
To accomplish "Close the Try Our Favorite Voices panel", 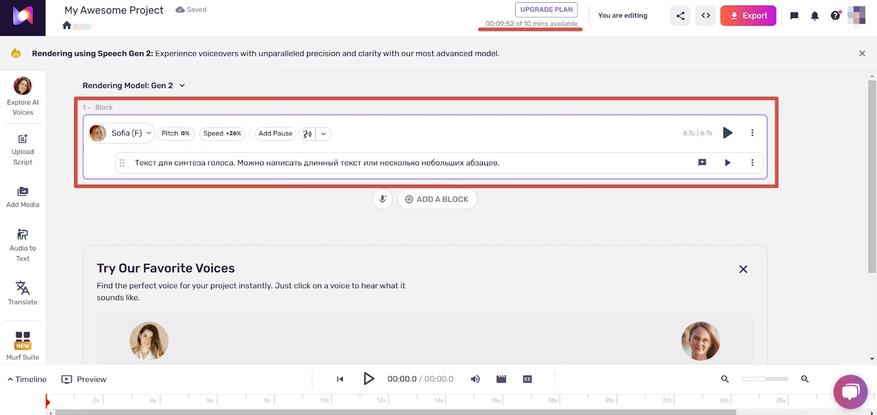I will [x=743, y=269].
